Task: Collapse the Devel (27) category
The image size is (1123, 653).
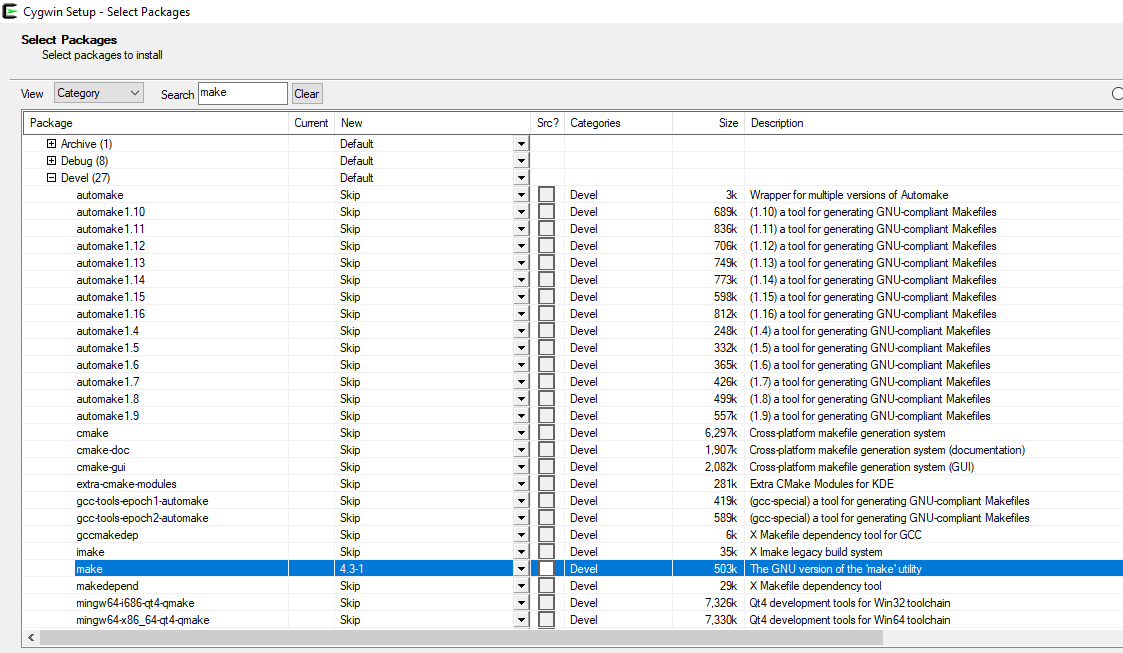Action: pyautogui.click(x=52, y=178)
